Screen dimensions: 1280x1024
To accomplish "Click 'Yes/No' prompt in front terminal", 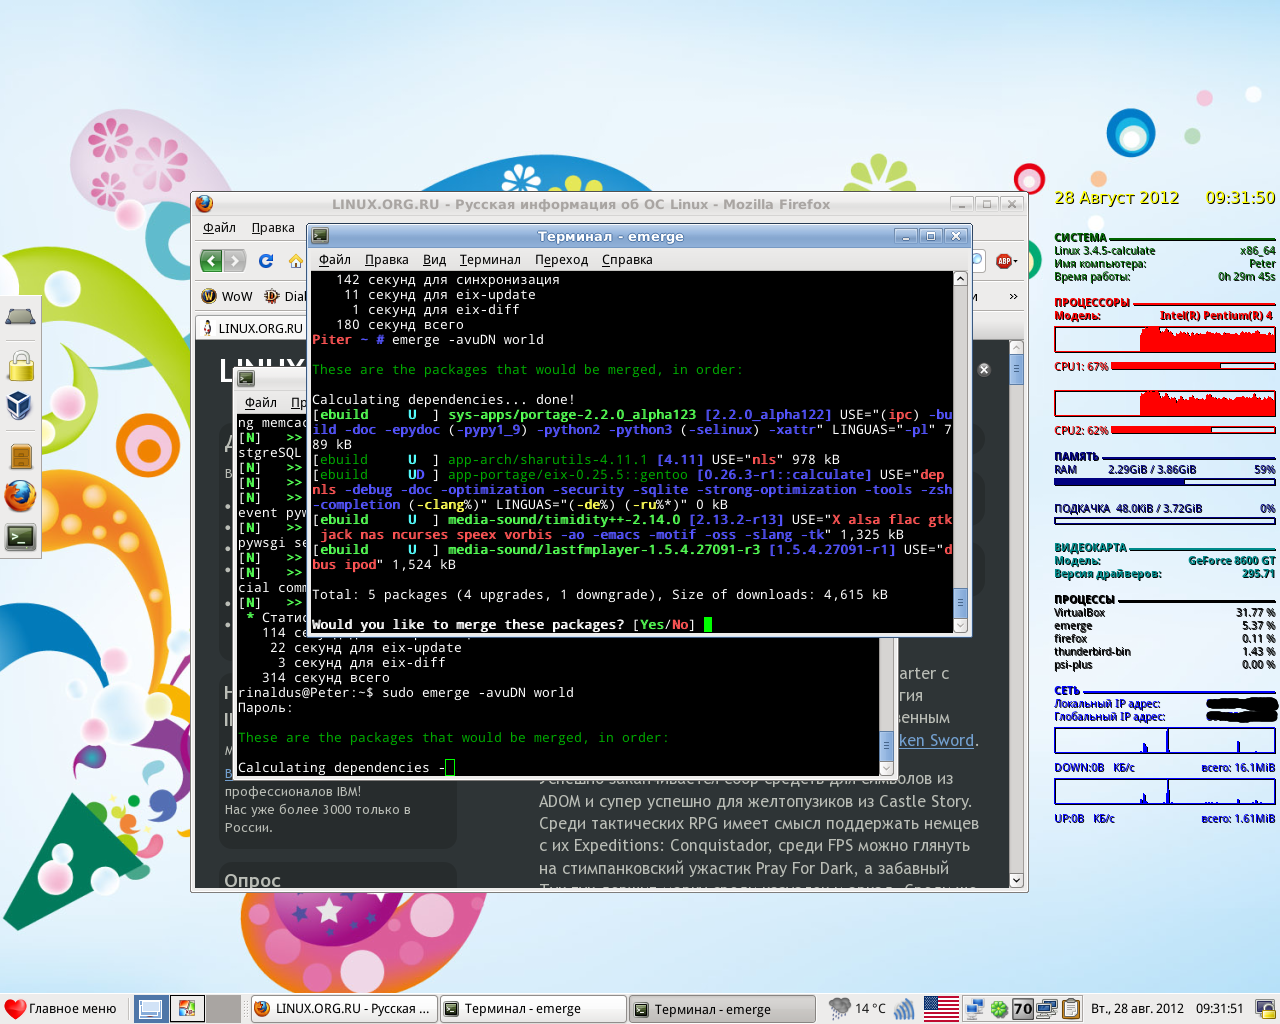I will [665, 625].
